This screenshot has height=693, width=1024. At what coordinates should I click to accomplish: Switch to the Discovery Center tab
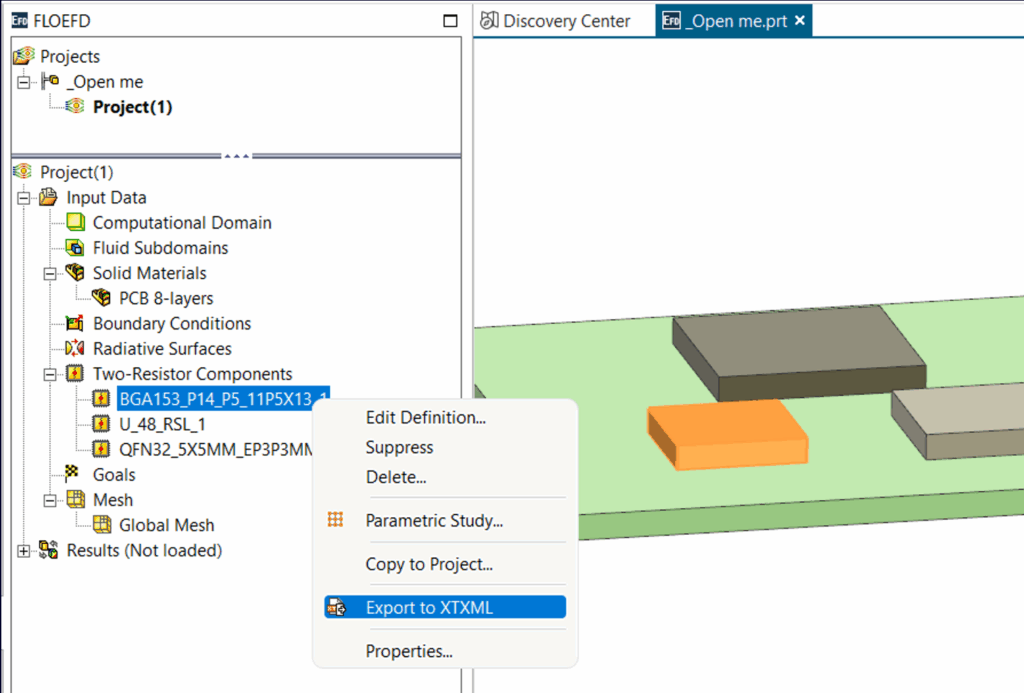tap(566, 21)
